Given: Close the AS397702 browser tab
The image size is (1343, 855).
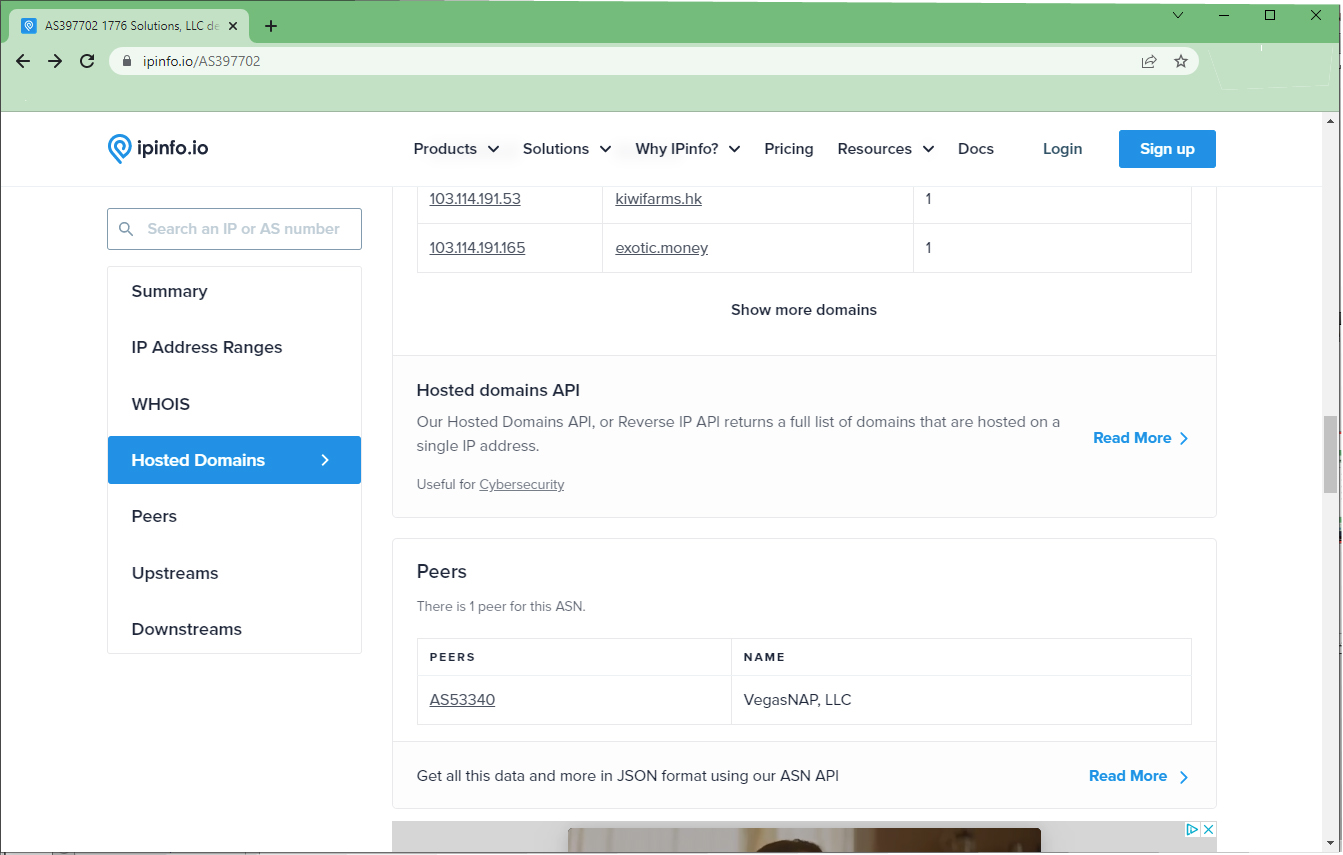Looking at the screenshot, I should pyautogui.click(x=233, y=26).
